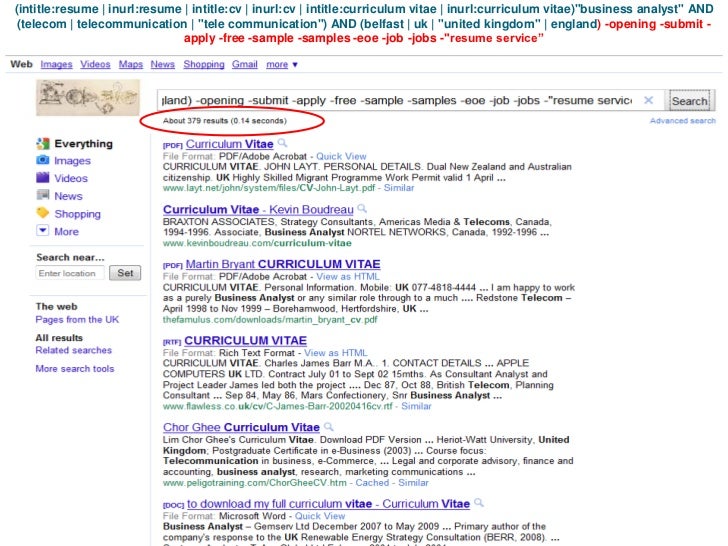Click the Set location button
The width and height of the screenshot is (728, 546).
(x=125, y=273)
